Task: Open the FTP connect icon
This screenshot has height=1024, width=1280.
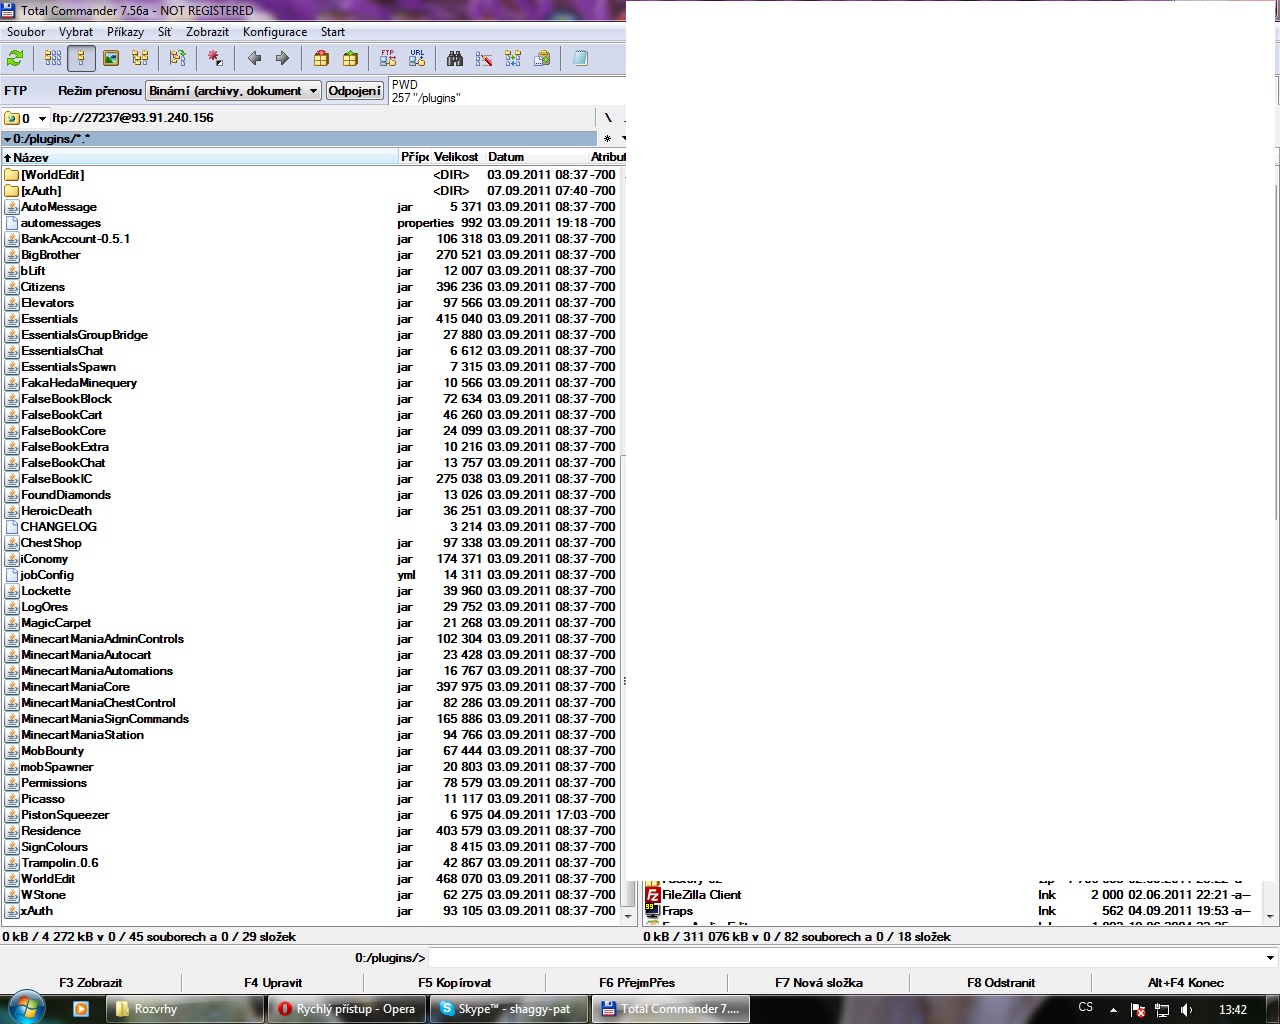Action: (388, 59)
